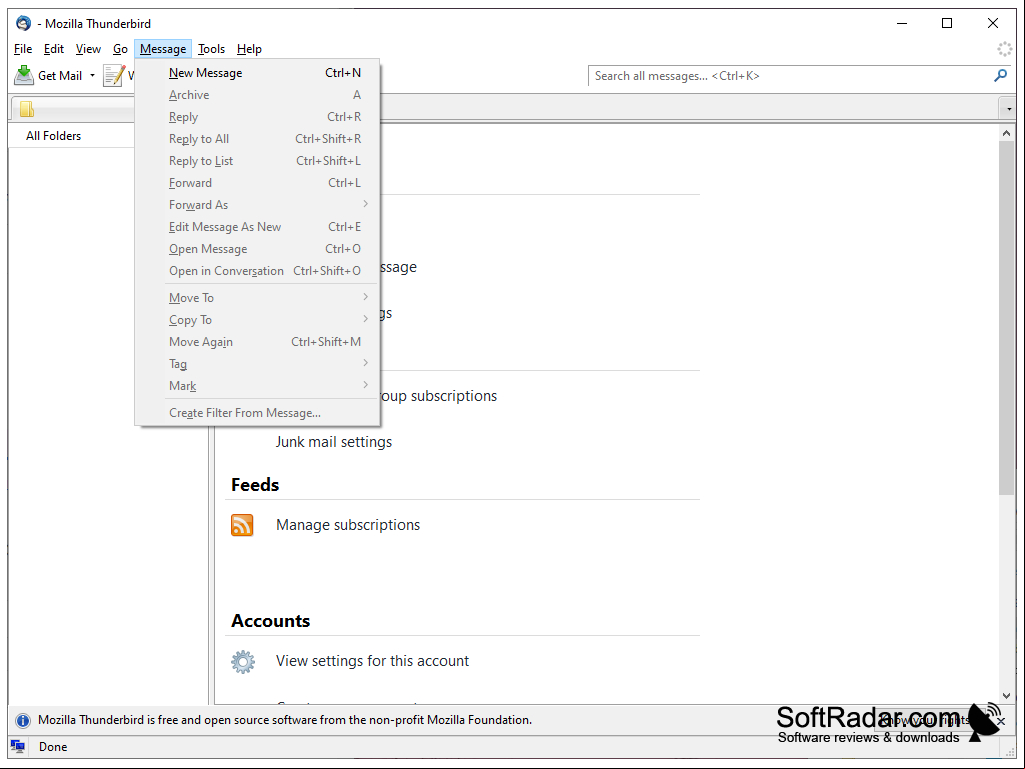
Task: Select Create Filter From Message
Action: (x=258, y=413)
